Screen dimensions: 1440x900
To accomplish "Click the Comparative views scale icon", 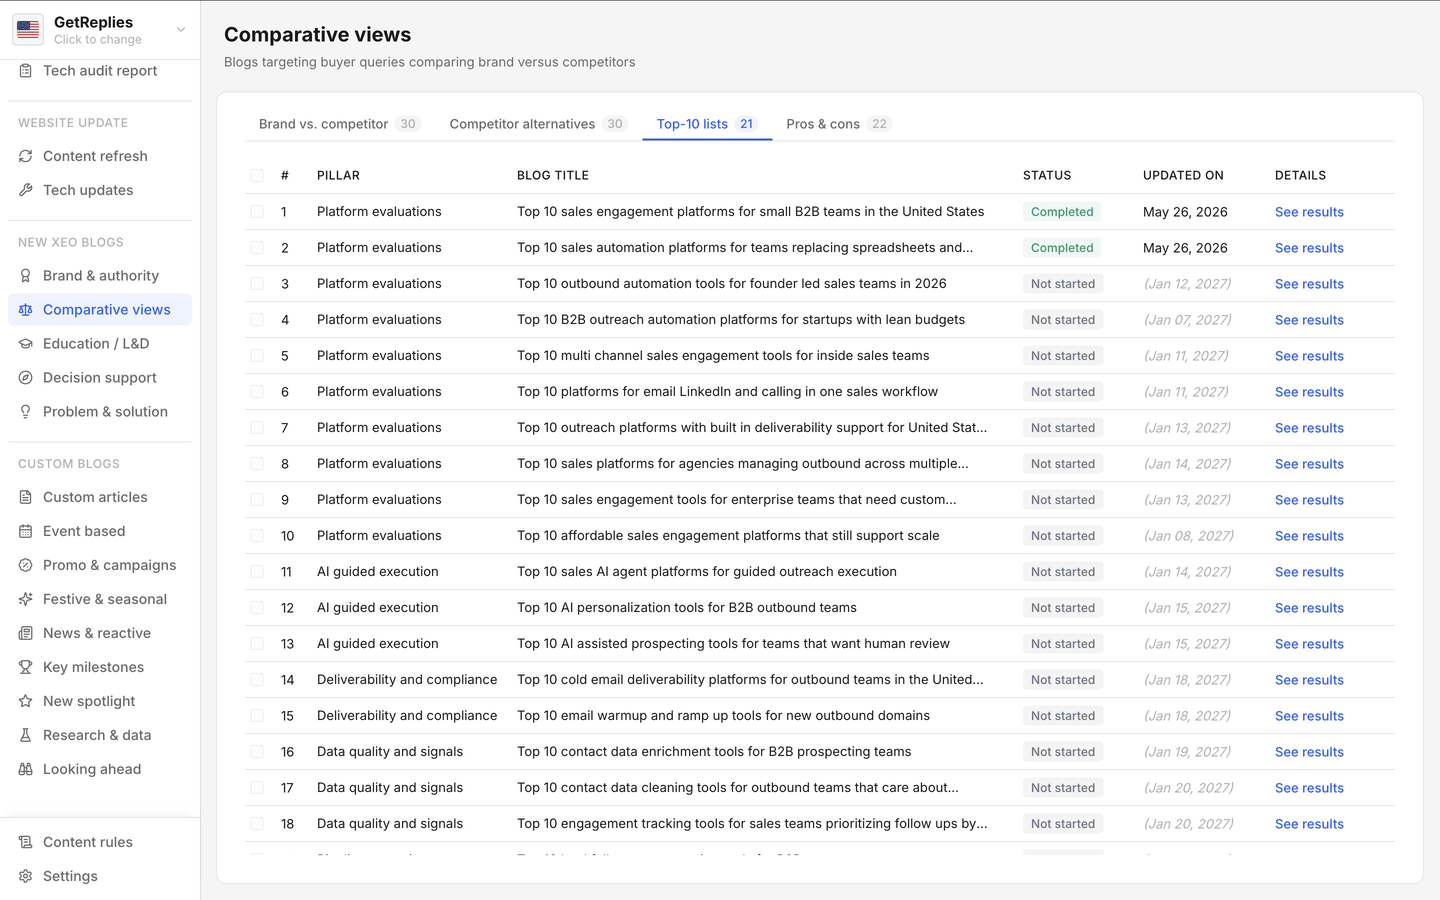I will coord(26,310).
